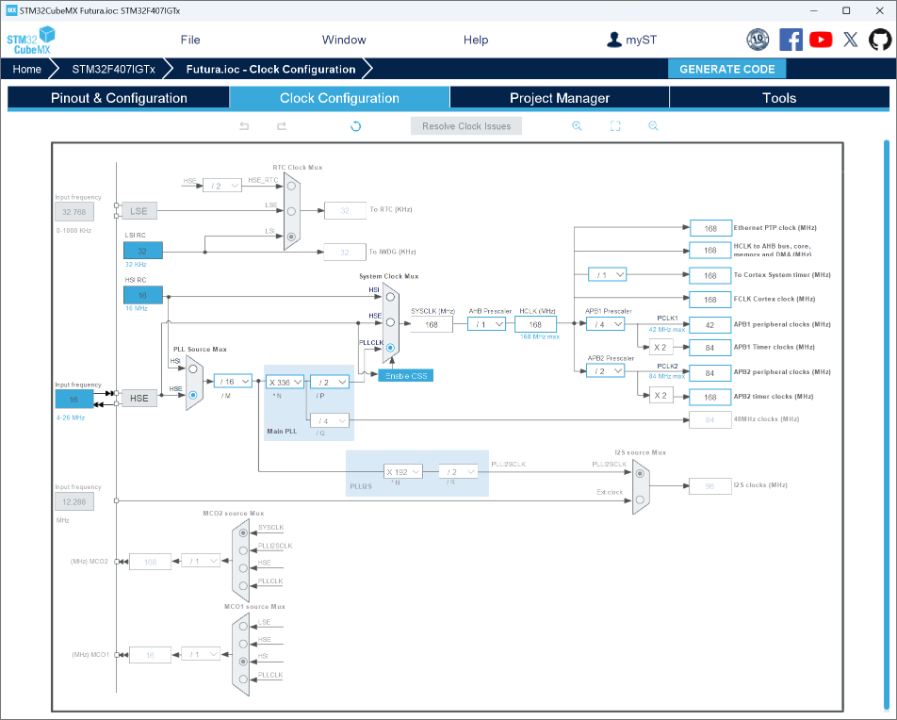This screenshot has width=897, height=720.
Task: Undo the last clock change
Action: pos(244,126)
